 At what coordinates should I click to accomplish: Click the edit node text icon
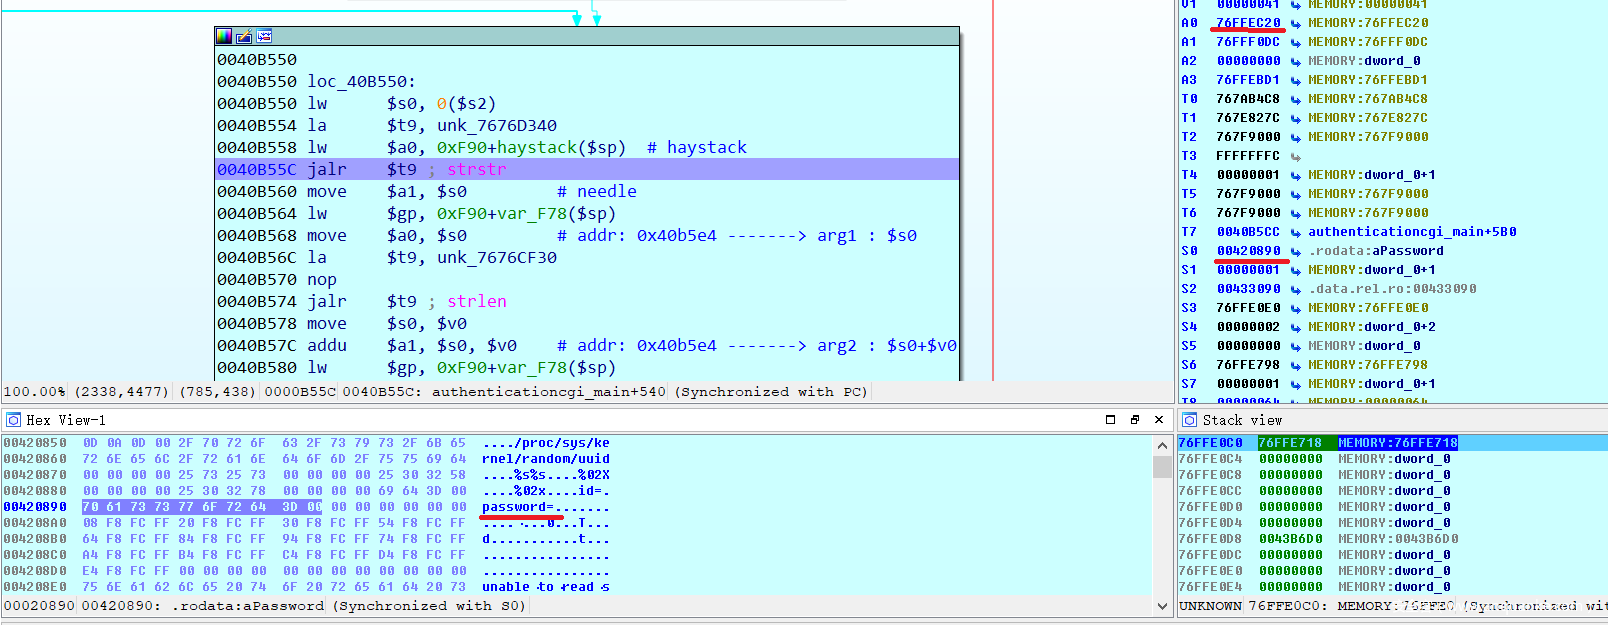(x=244, y=36)
